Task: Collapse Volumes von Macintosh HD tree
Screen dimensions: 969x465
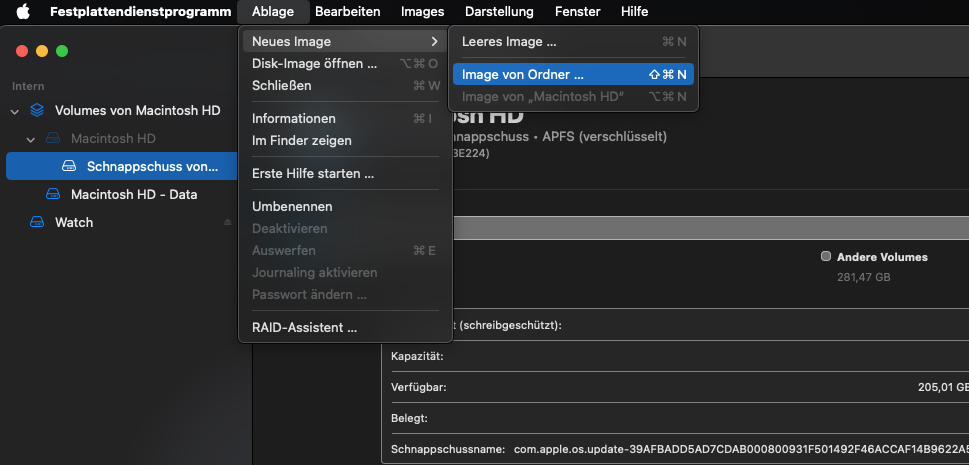Action: (x=14, y=111)
